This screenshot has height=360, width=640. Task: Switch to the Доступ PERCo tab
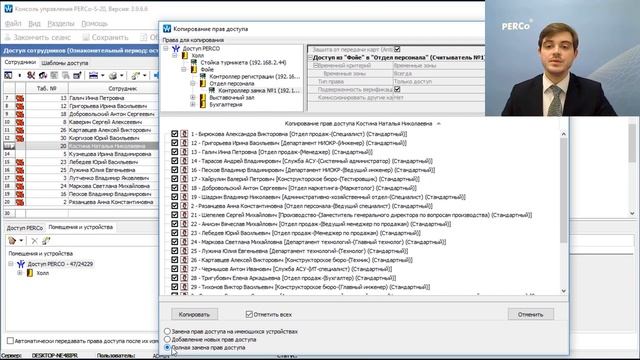coord(24,228)
